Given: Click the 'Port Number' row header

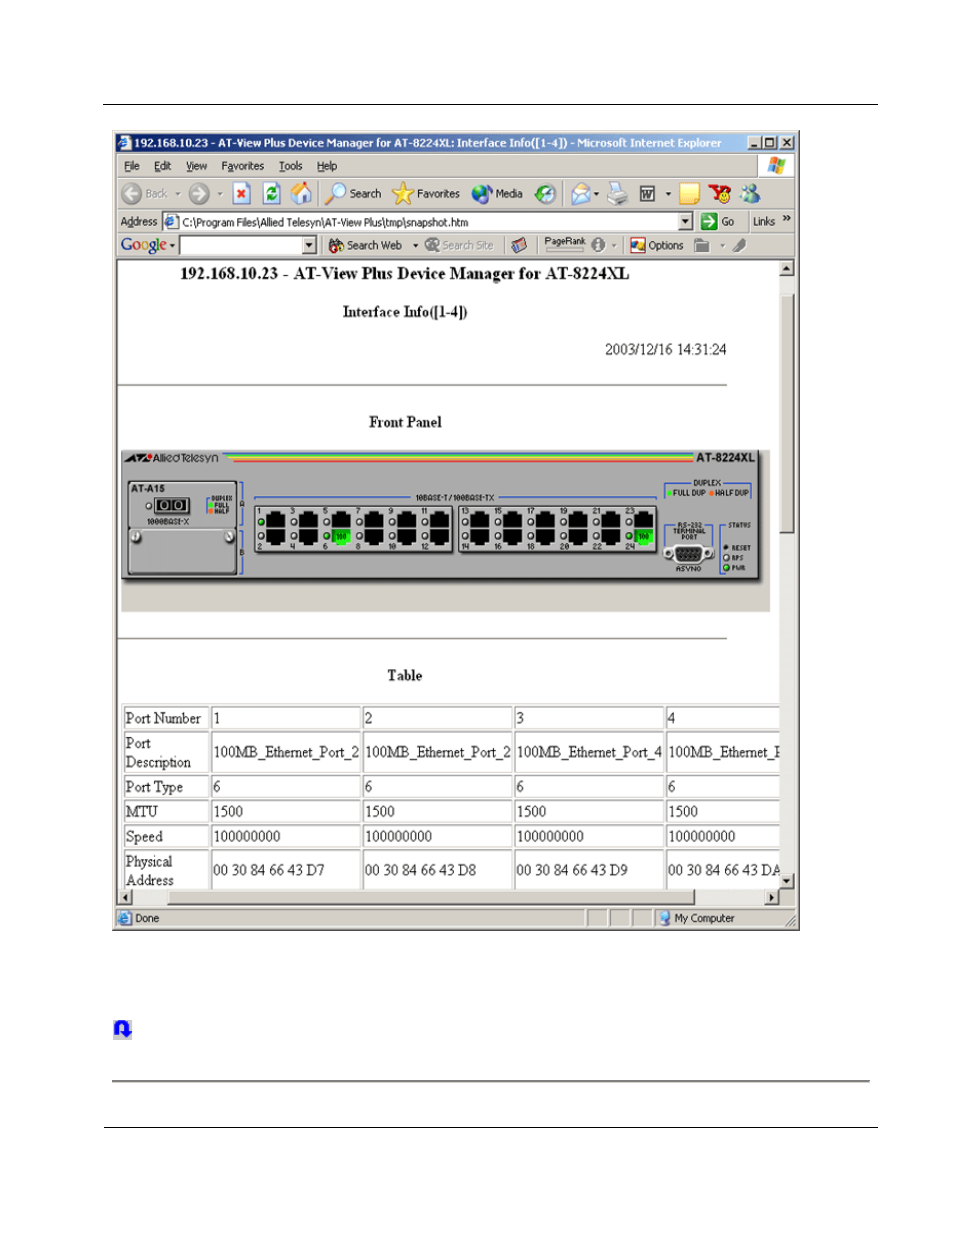Looking at the screenshot, I should [164, 718].
